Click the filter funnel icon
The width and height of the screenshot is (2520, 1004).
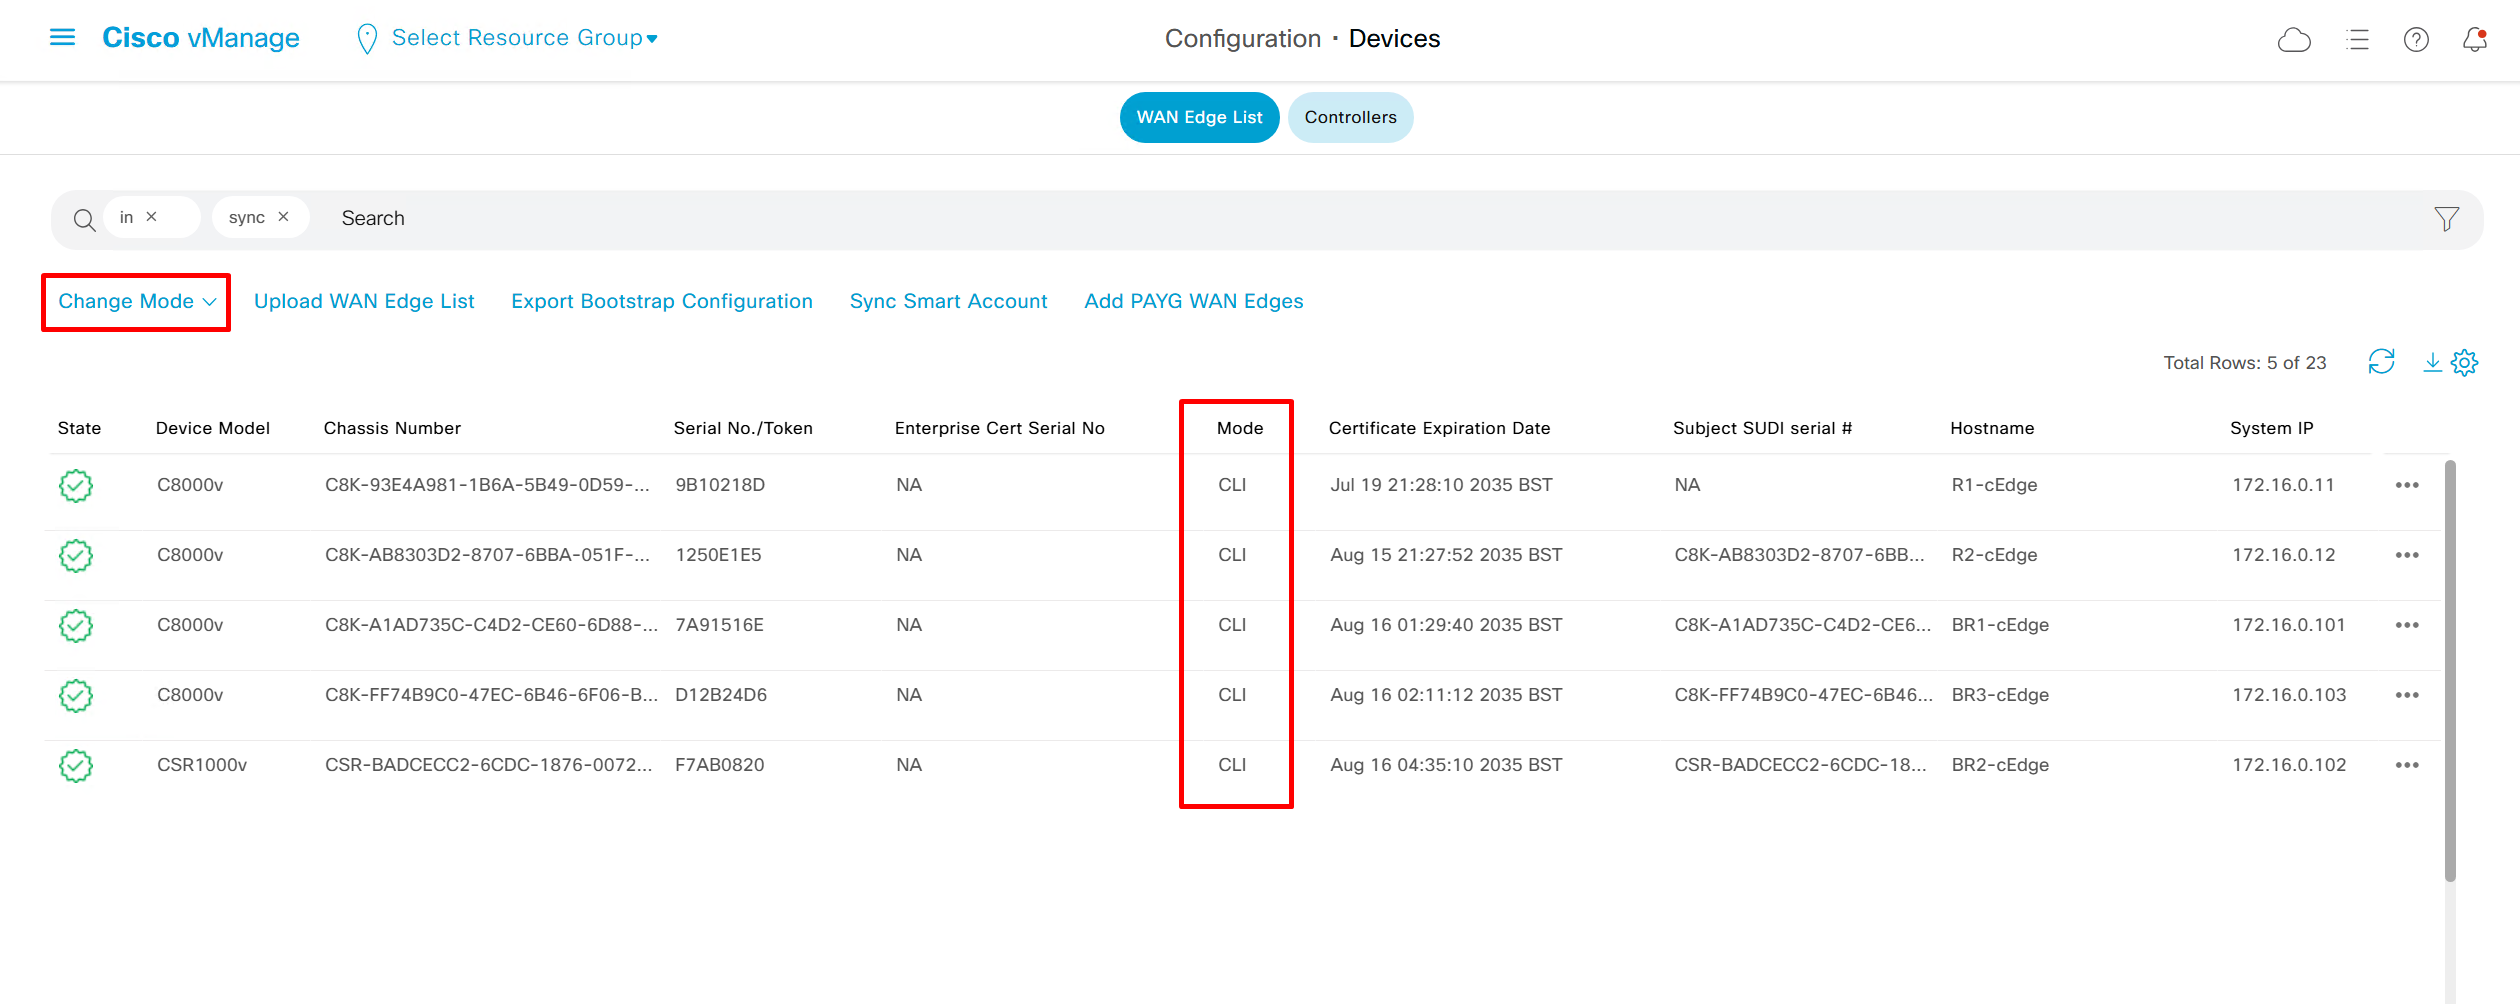coord(2446,219)
